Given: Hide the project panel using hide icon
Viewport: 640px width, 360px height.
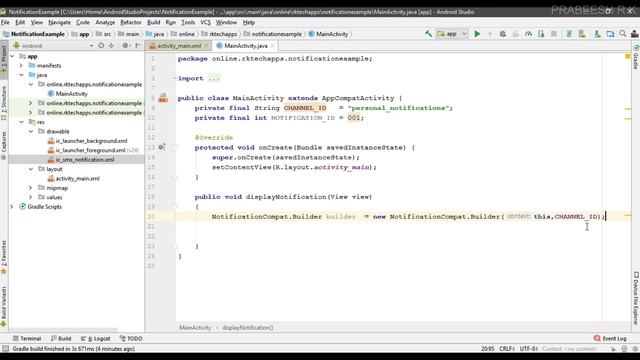Looking at the screenshot, I should click(x=138, y=46).
